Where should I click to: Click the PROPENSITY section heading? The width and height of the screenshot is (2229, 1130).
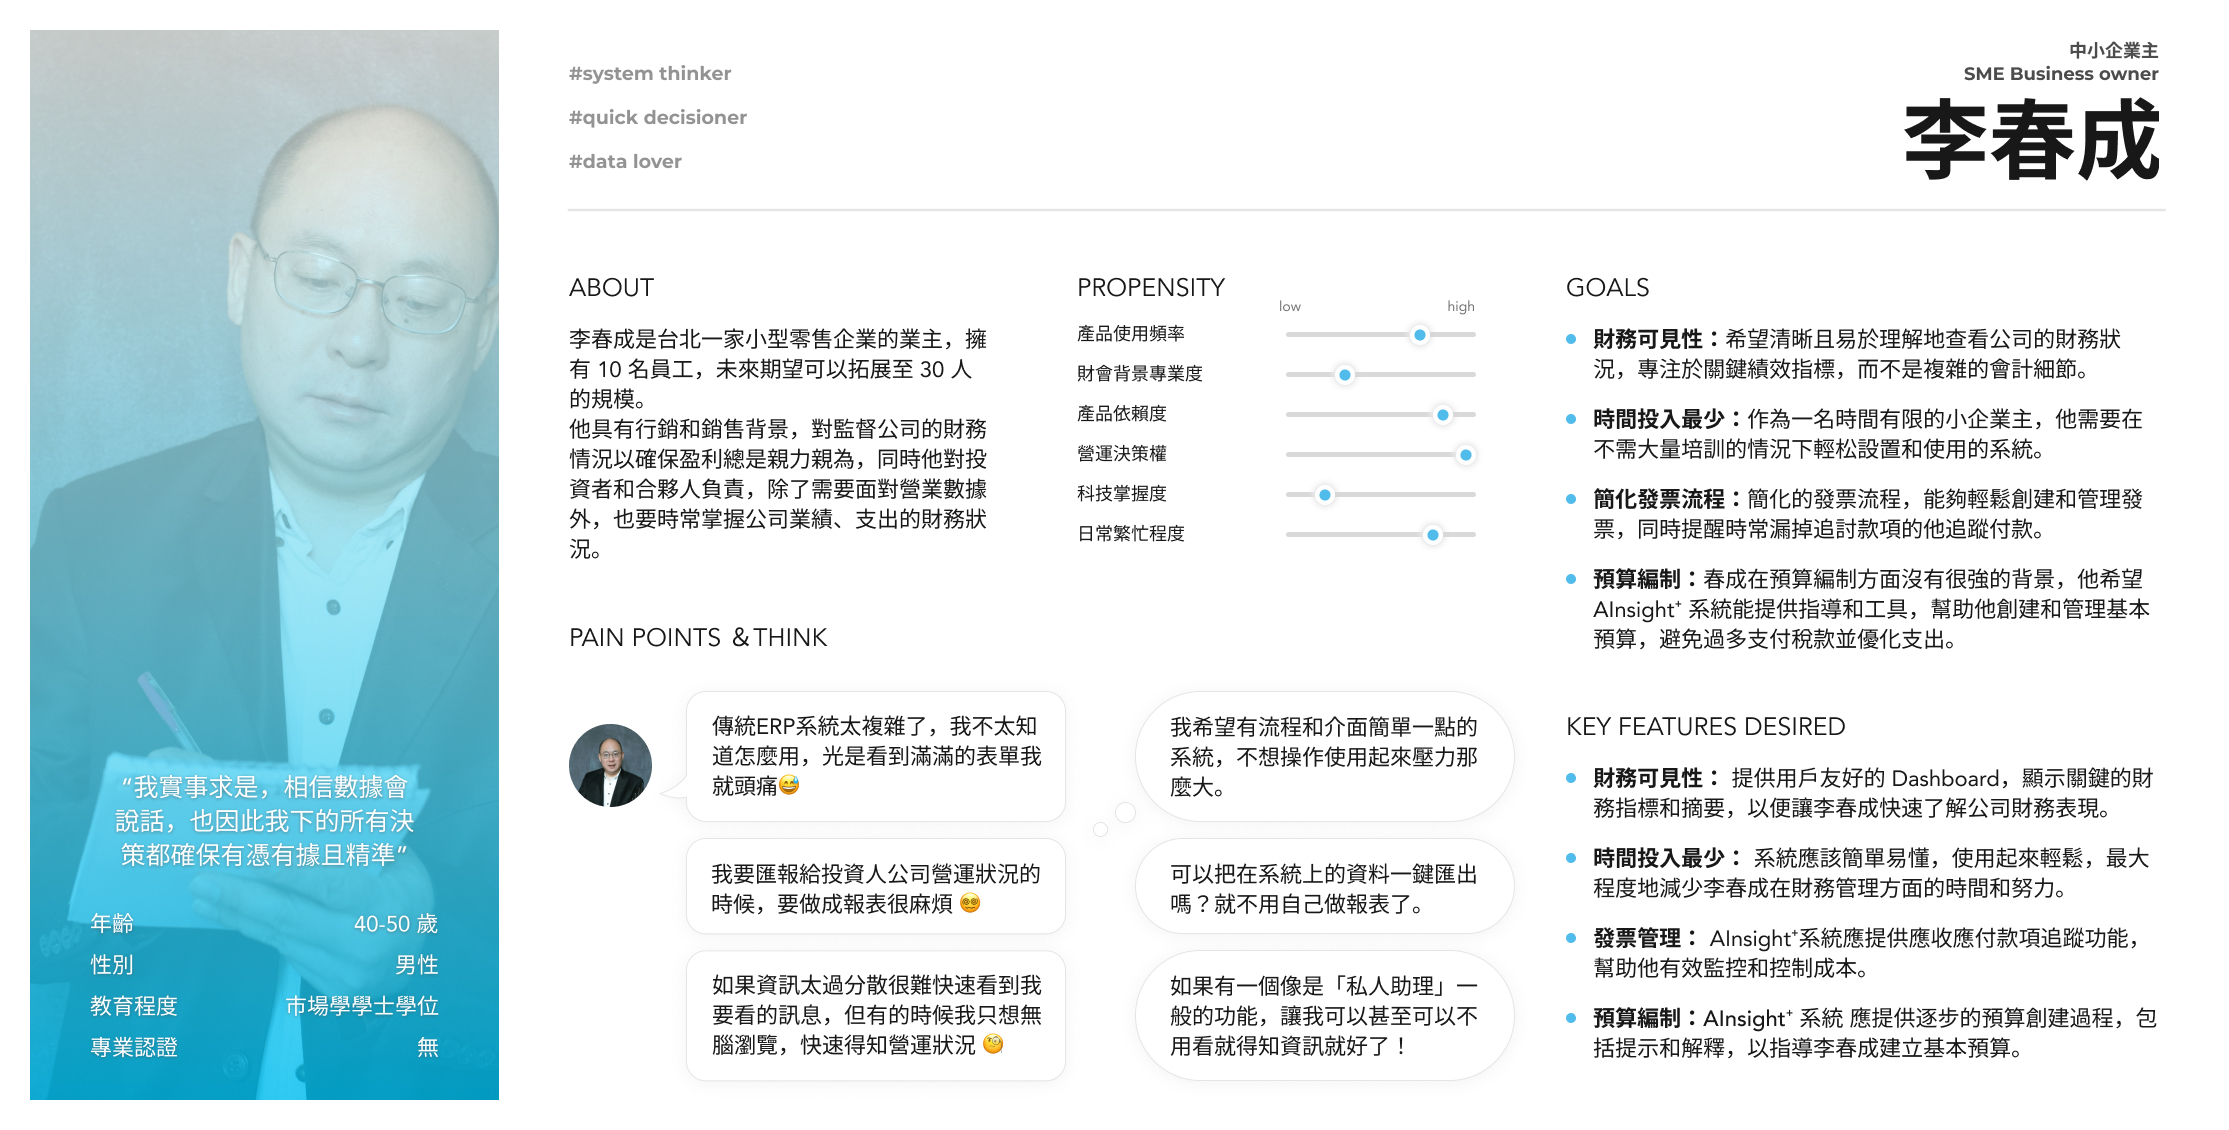[1151, 288]
